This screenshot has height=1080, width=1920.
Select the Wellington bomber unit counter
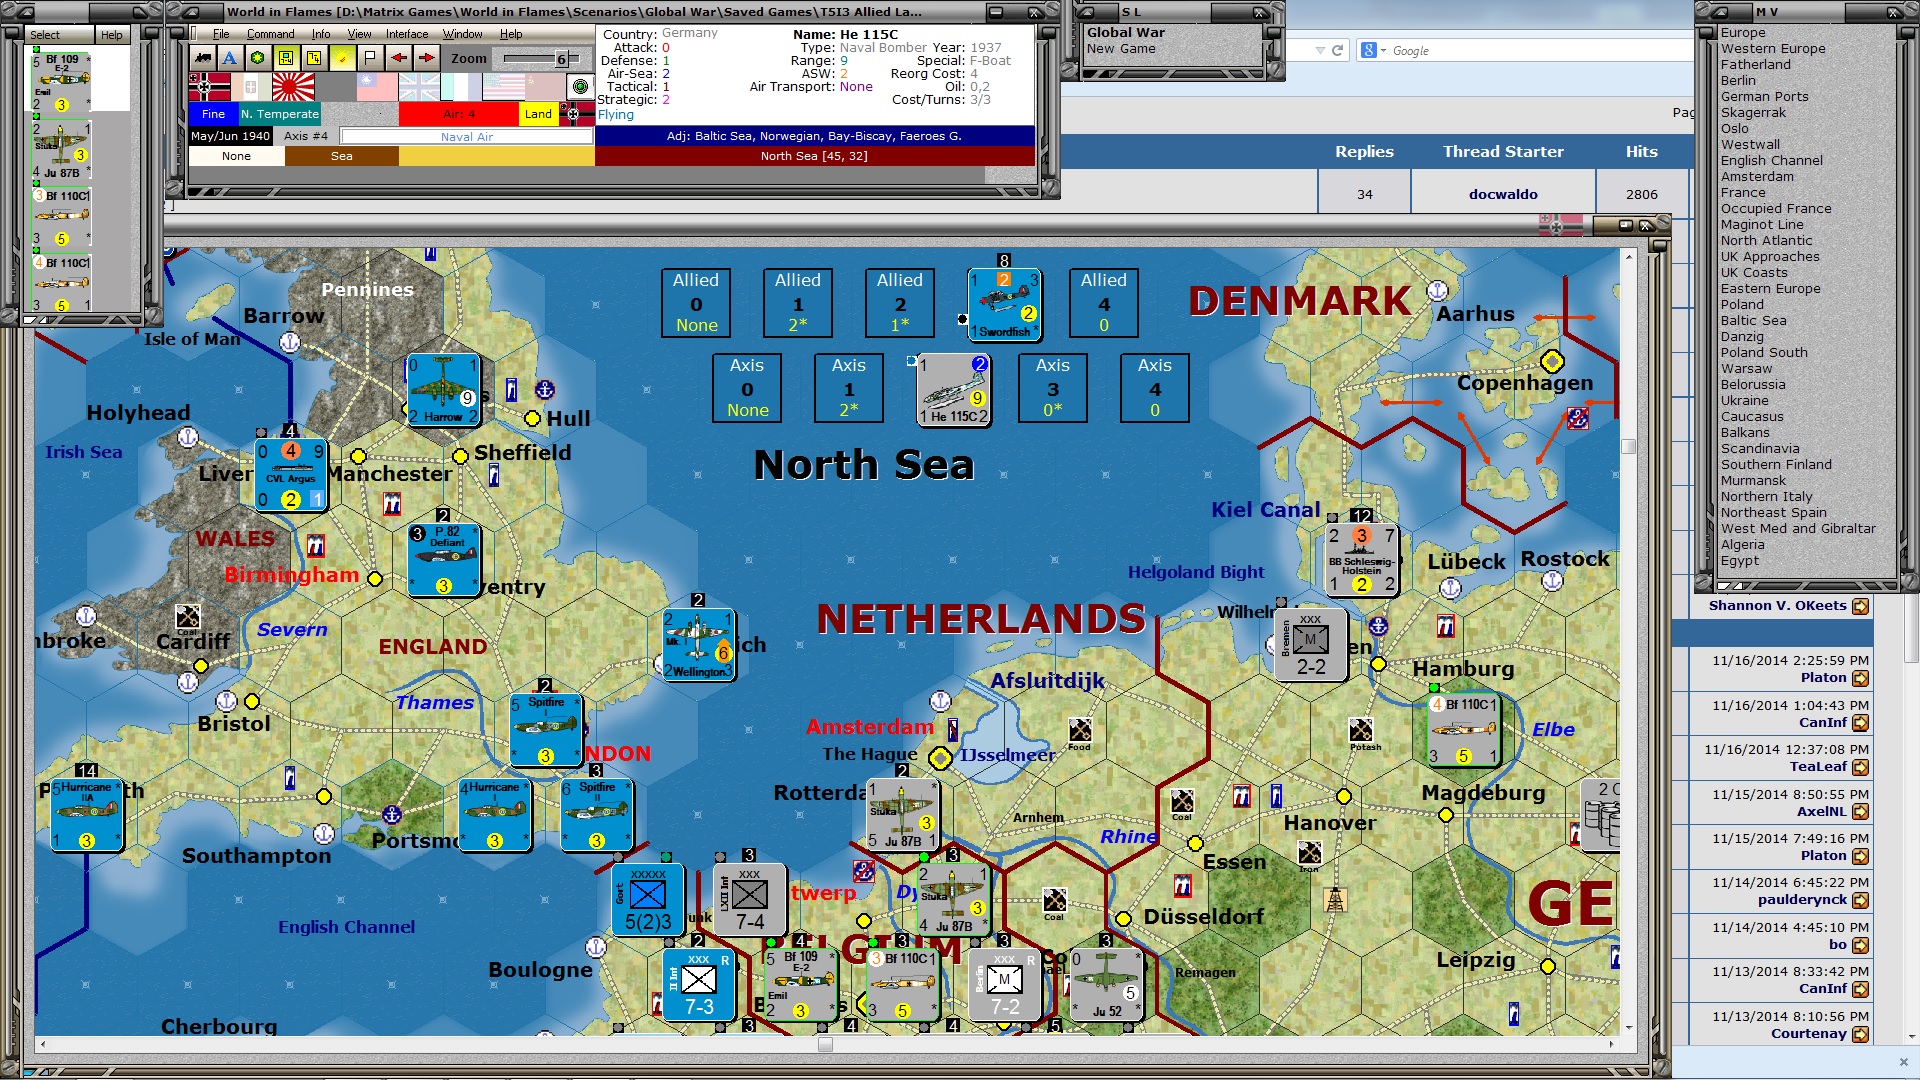[698, 644]
